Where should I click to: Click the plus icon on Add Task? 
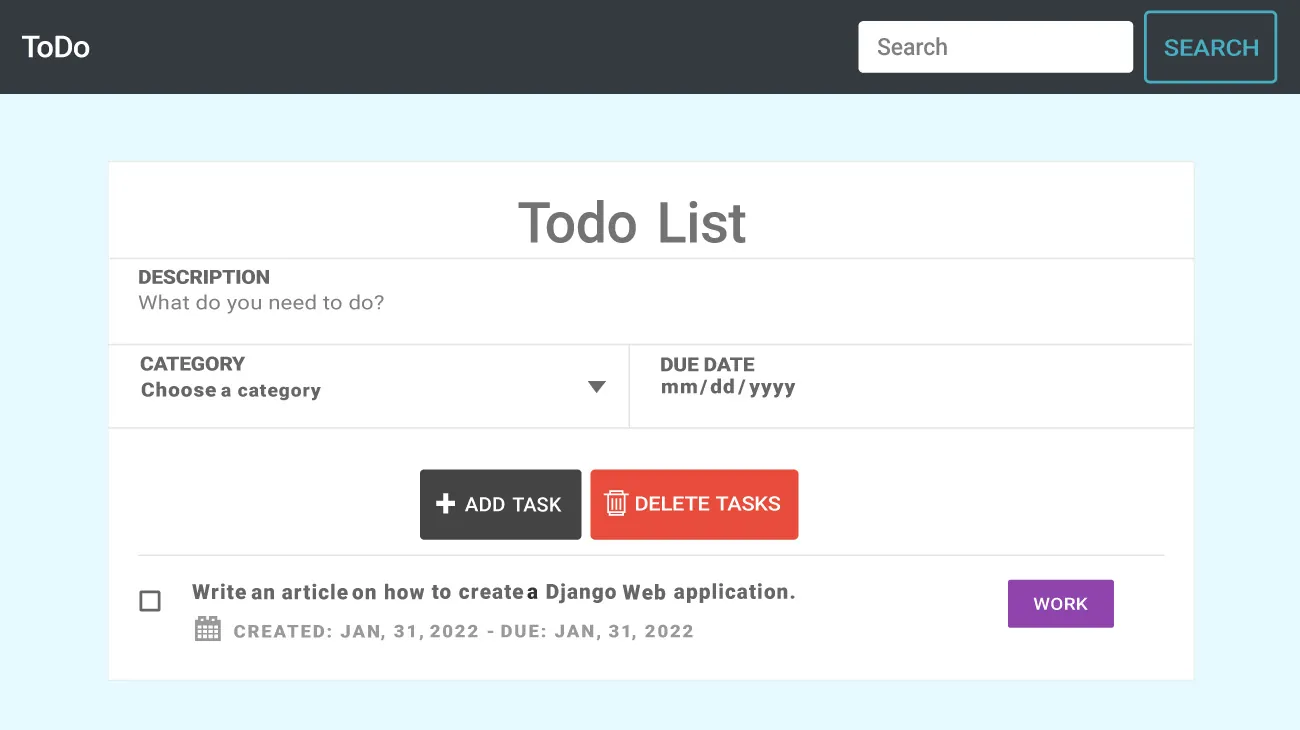click(x=446, y=504)
